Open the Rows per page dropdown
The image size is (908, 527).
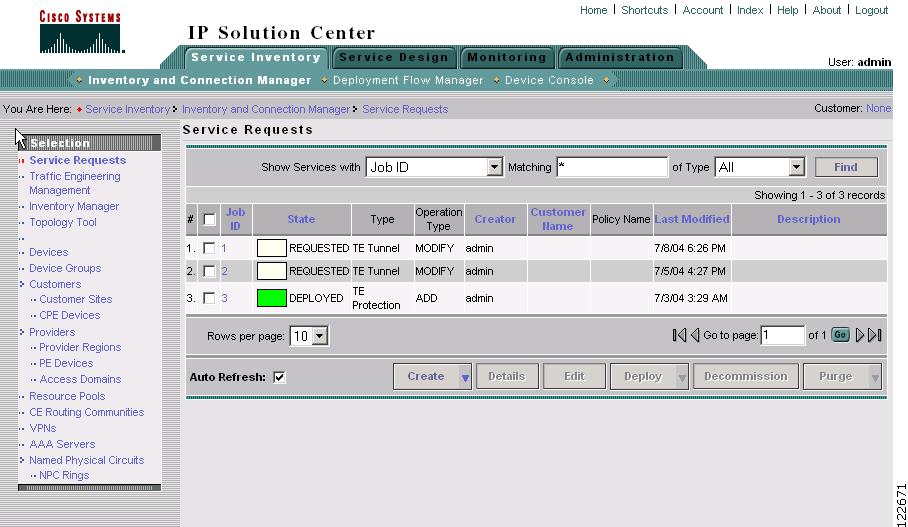[320, 336]
